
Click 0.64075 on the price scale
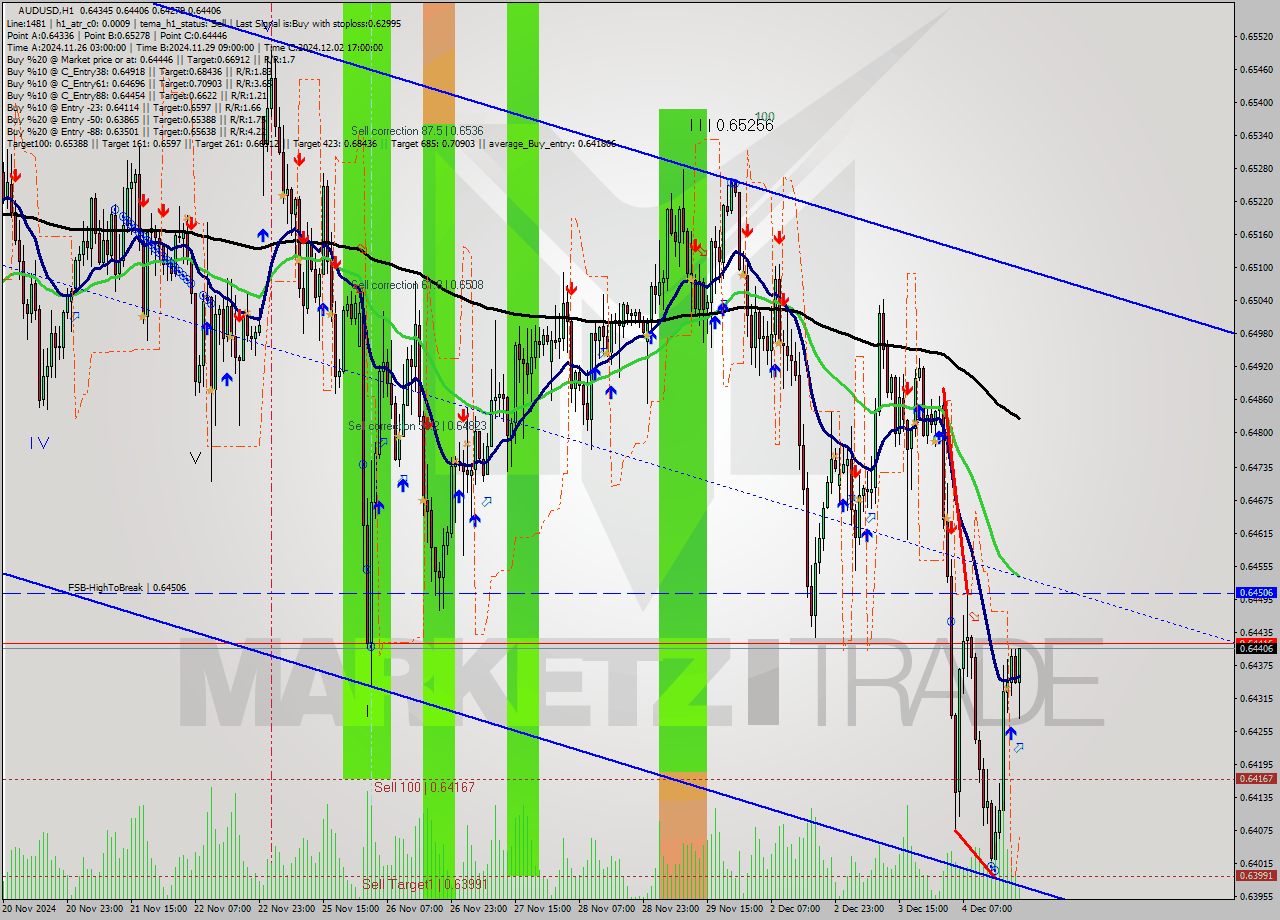1256,830
